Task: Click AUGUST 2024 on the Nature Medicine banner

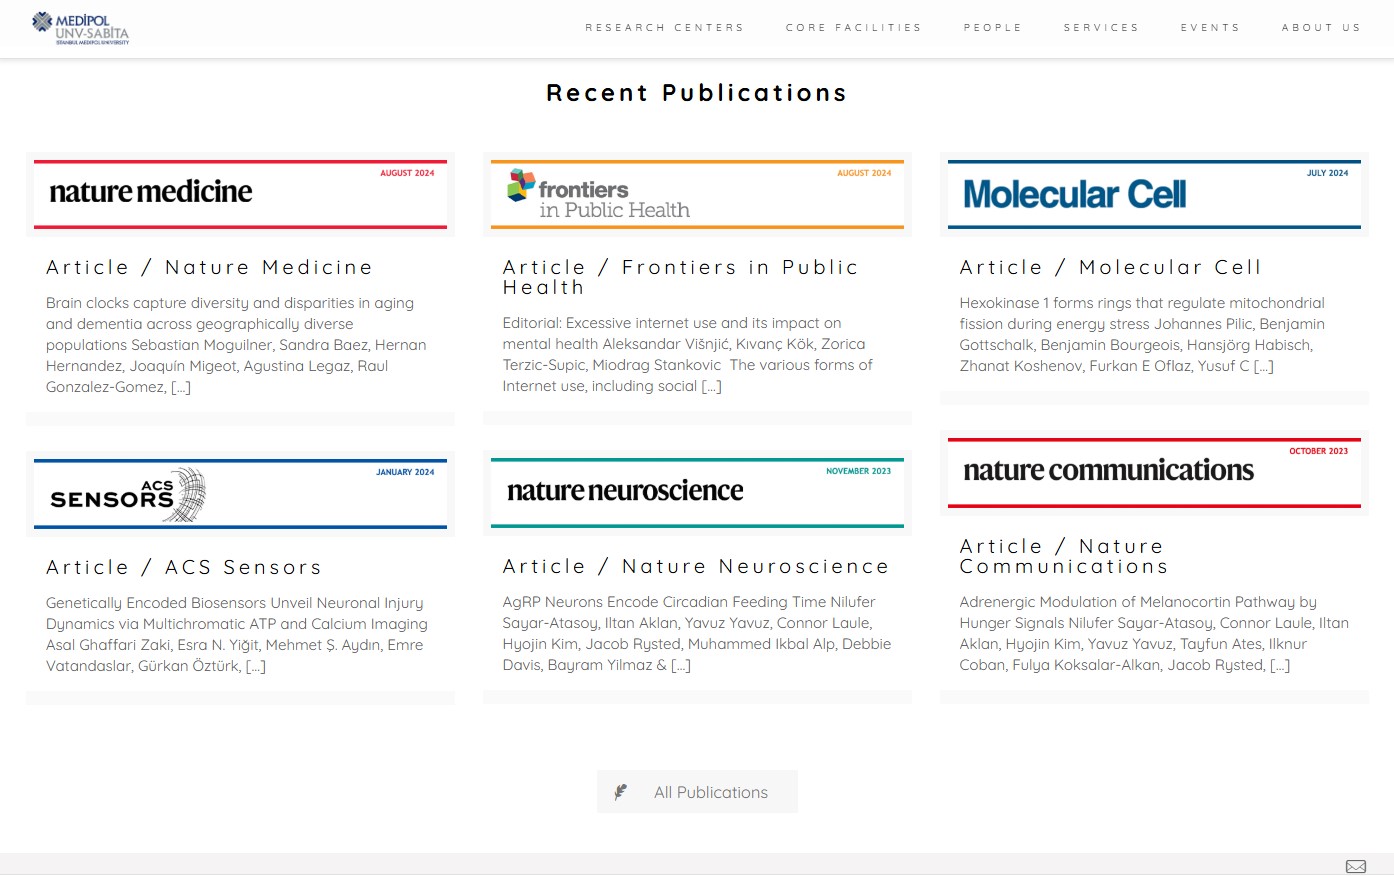Action: coord(407,173)
